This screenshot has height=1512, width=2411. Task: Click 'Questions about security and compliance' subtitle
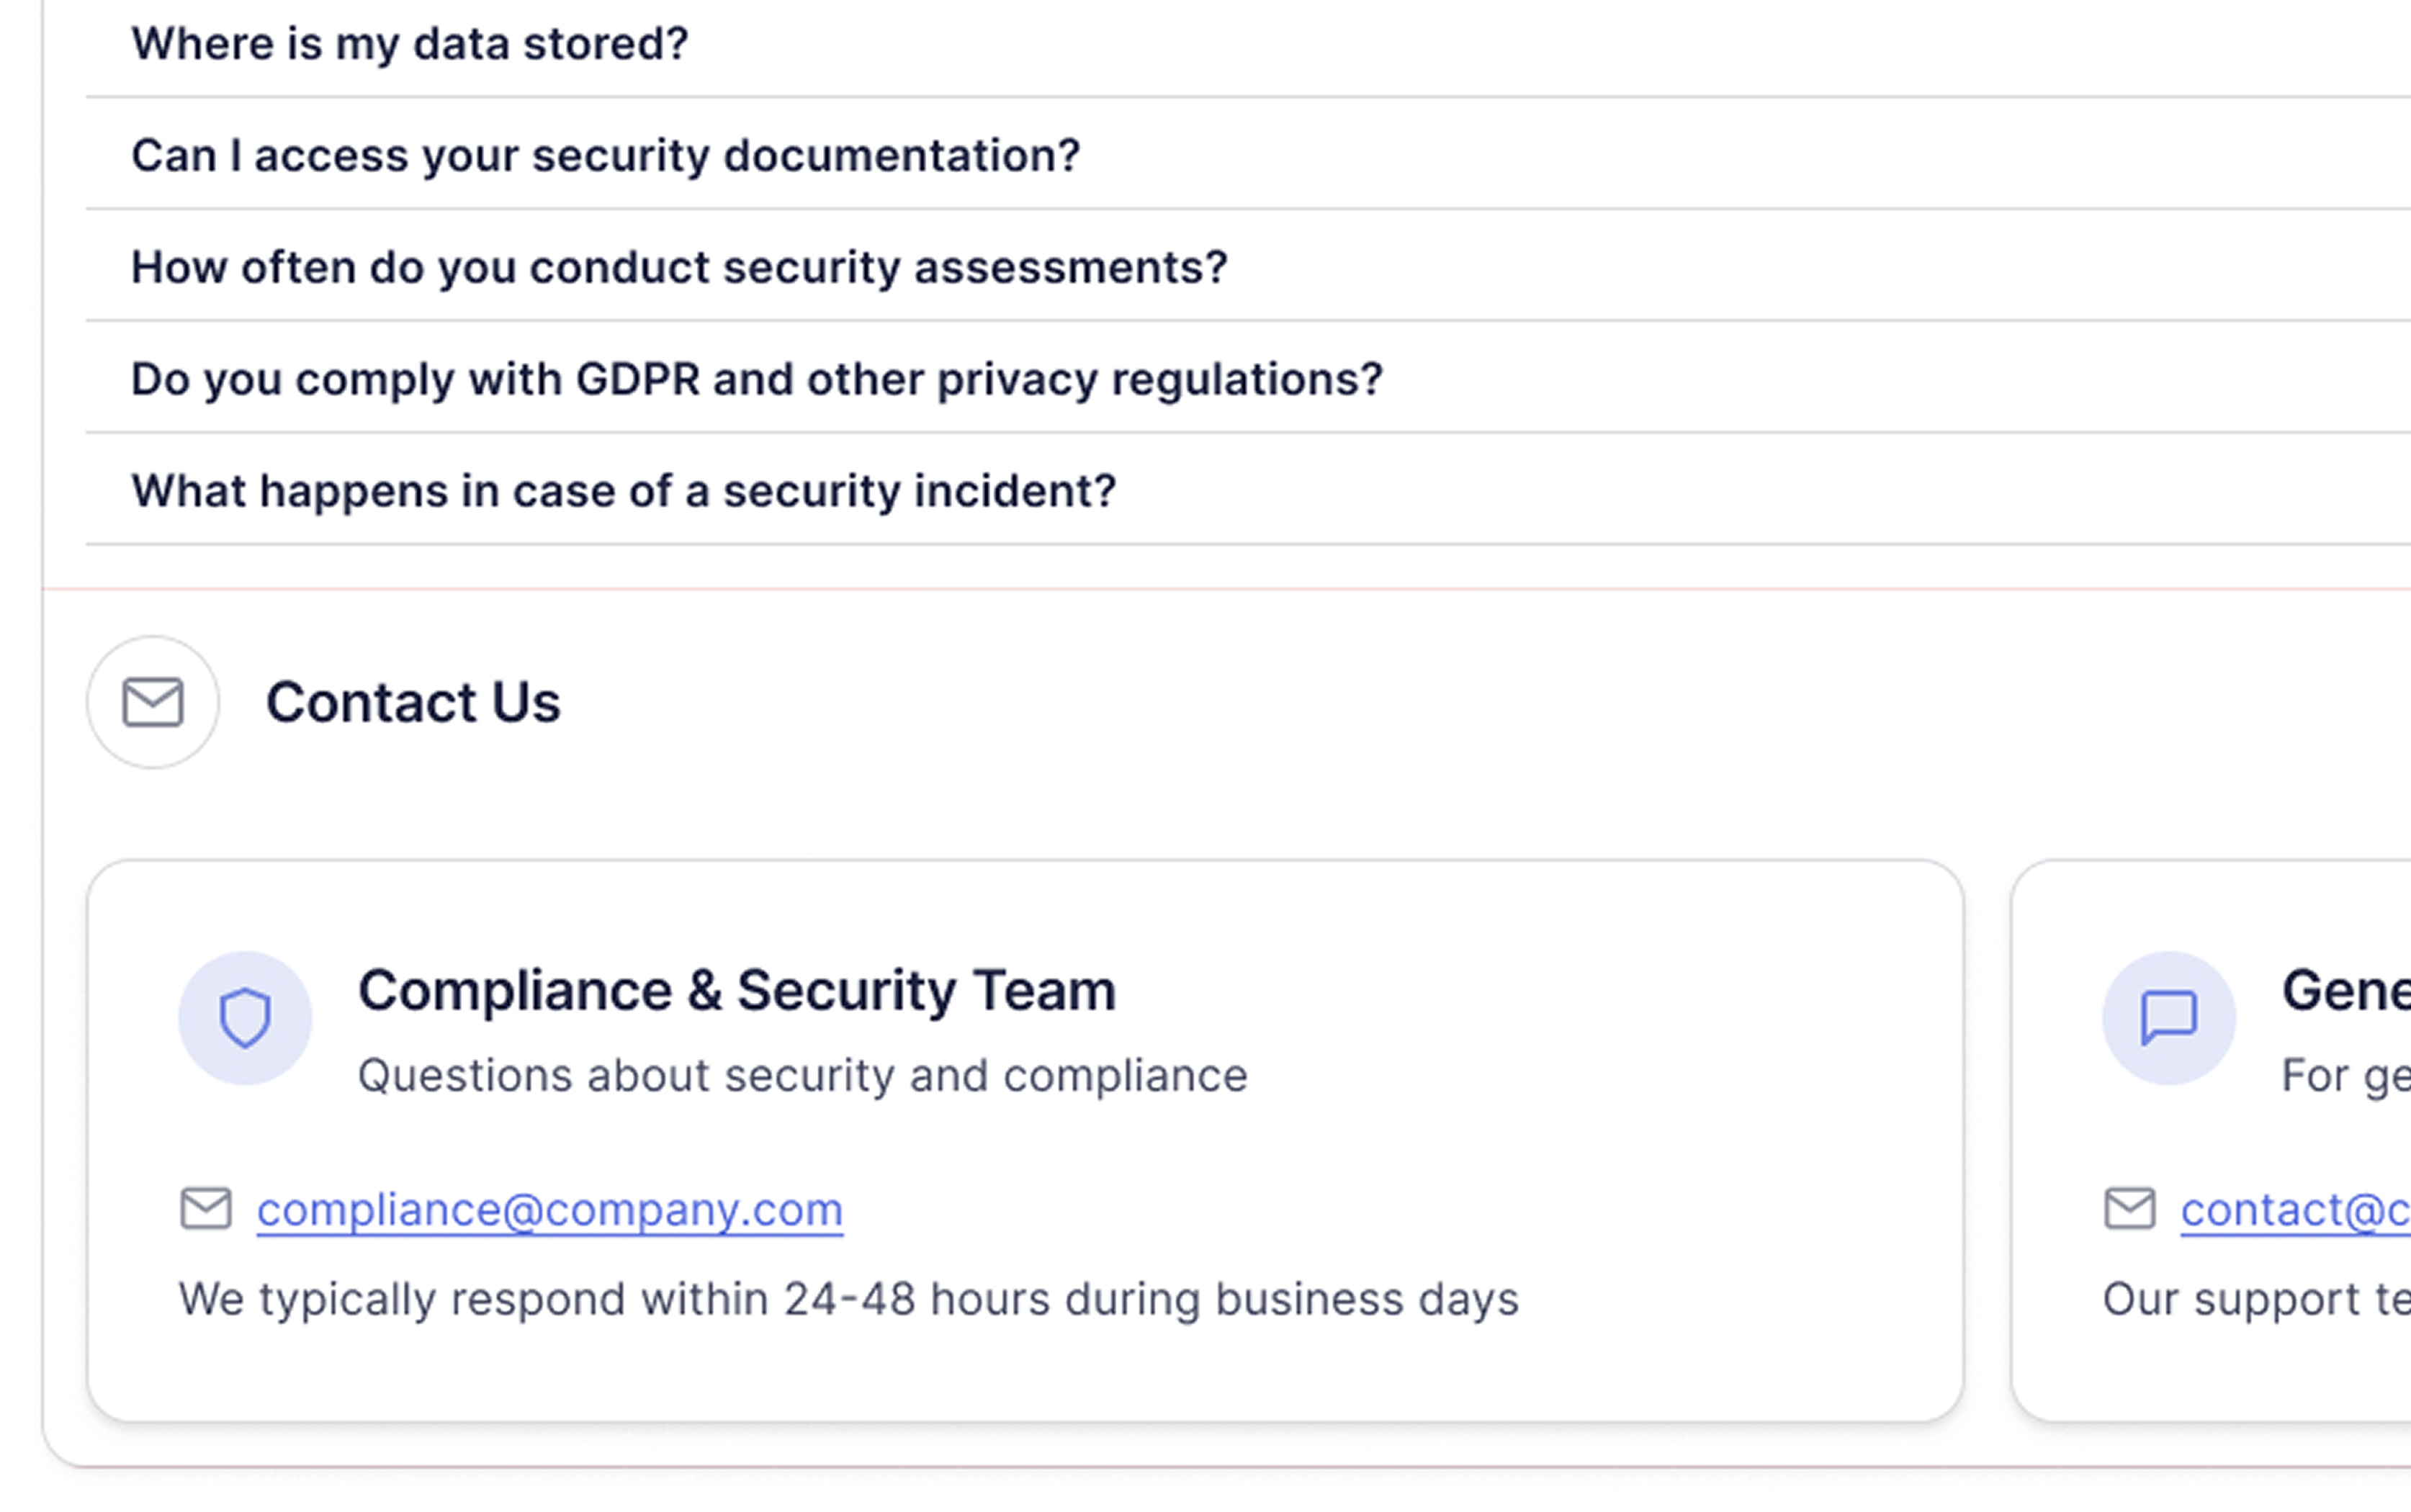[802, 1076]
